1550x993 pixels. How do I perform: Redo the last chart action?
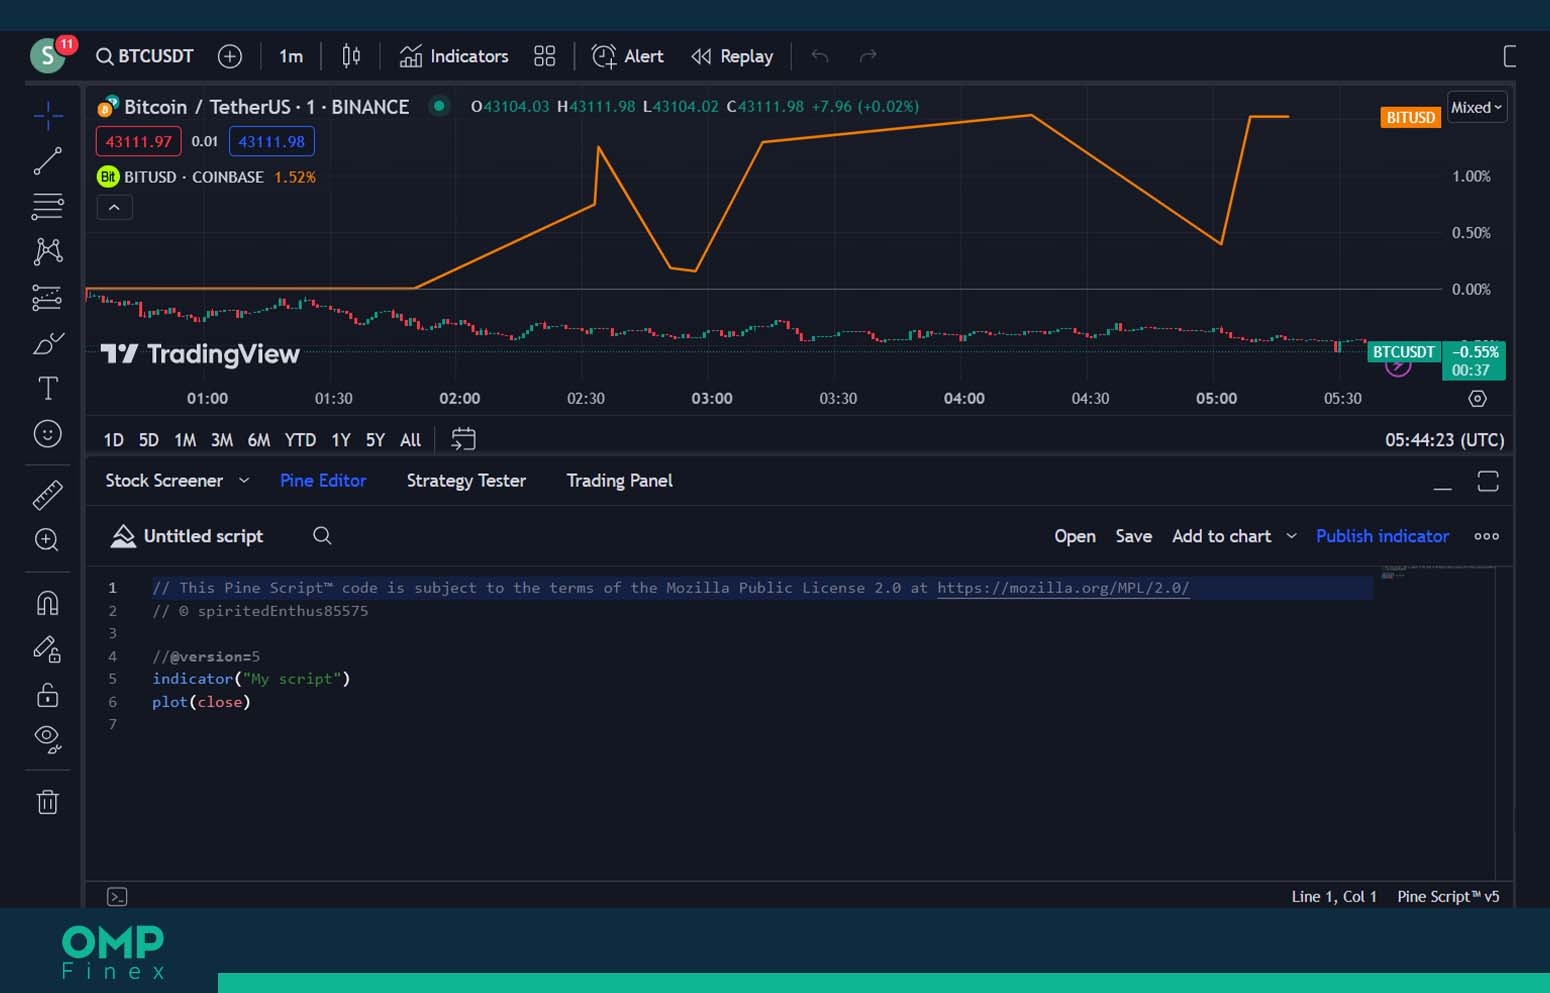click(868, 56)
